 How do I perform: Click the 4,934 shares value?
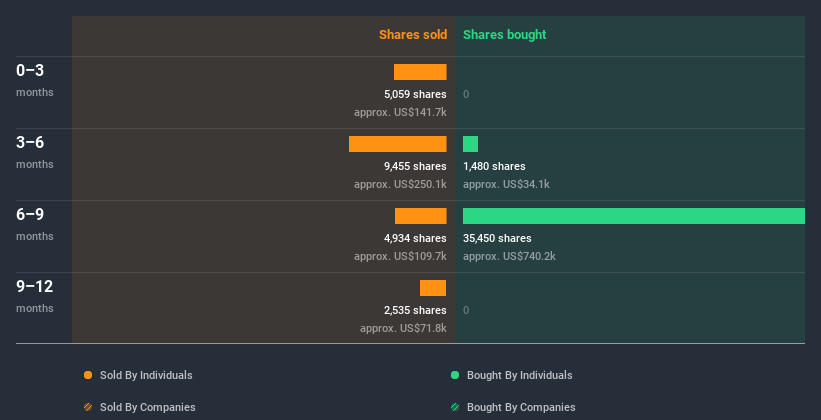point(415,238)
